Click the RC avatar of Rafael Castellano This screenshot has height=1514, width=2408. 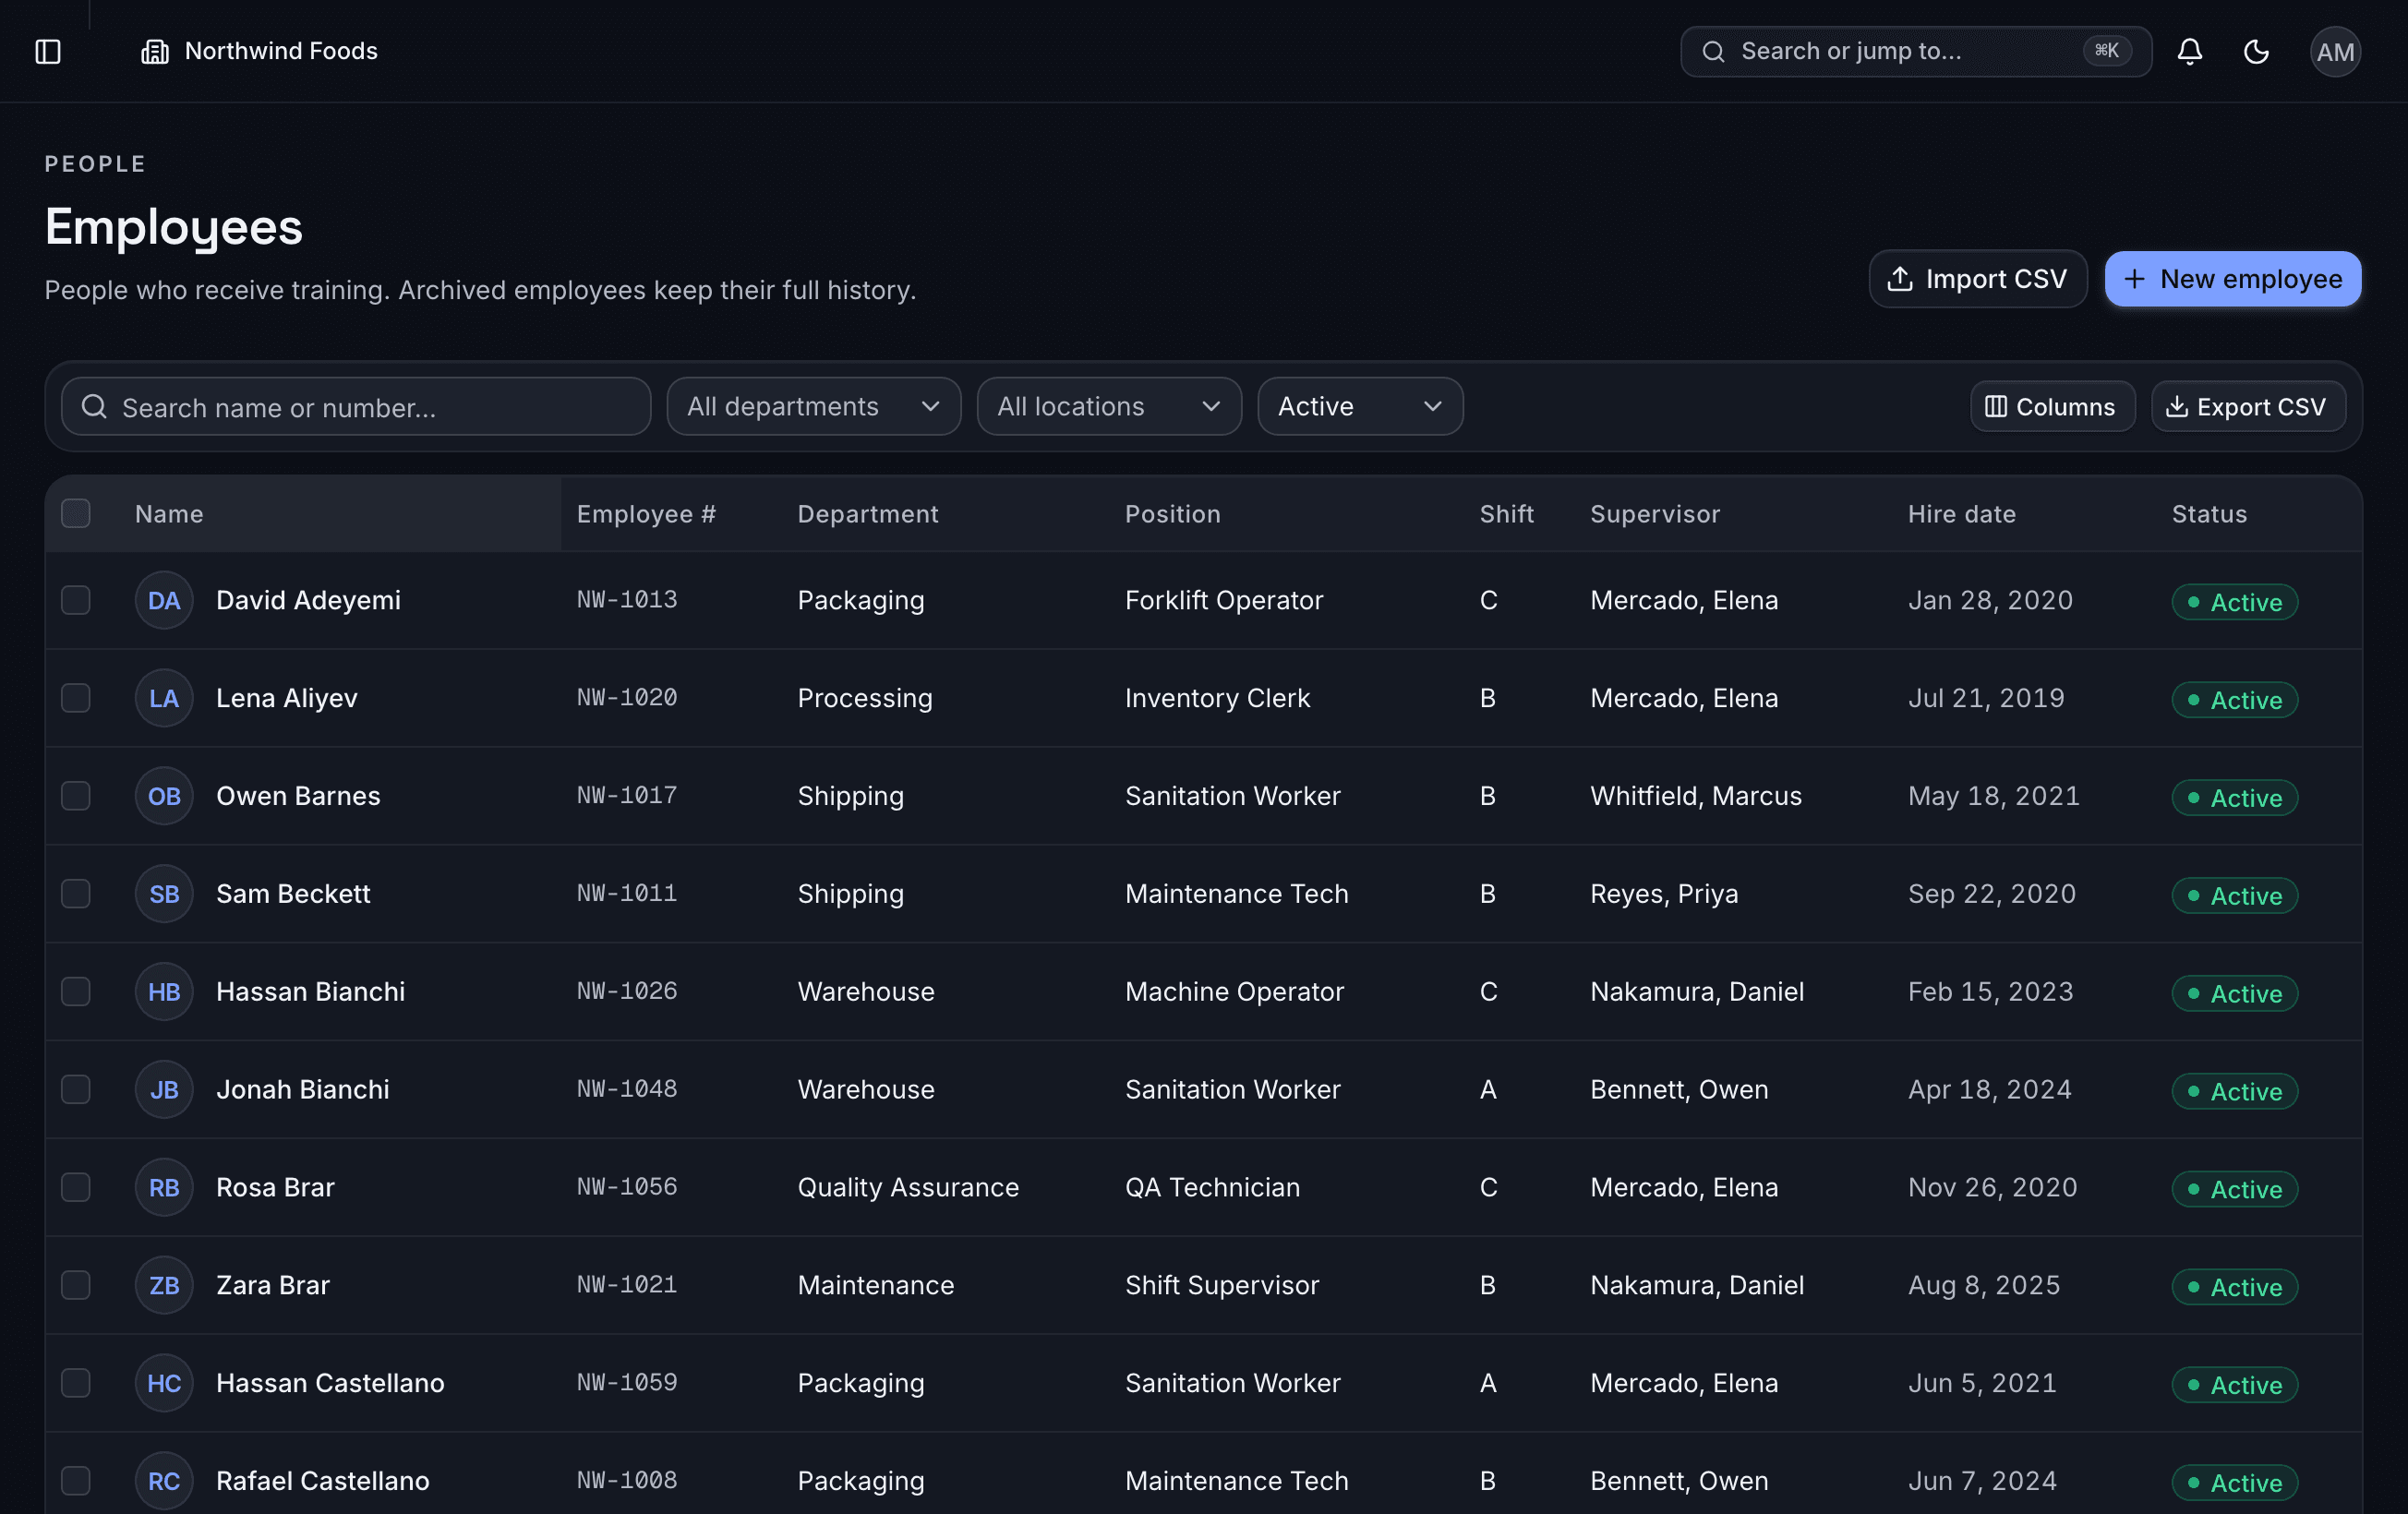pyautogui.click(x=164, y=1481)
